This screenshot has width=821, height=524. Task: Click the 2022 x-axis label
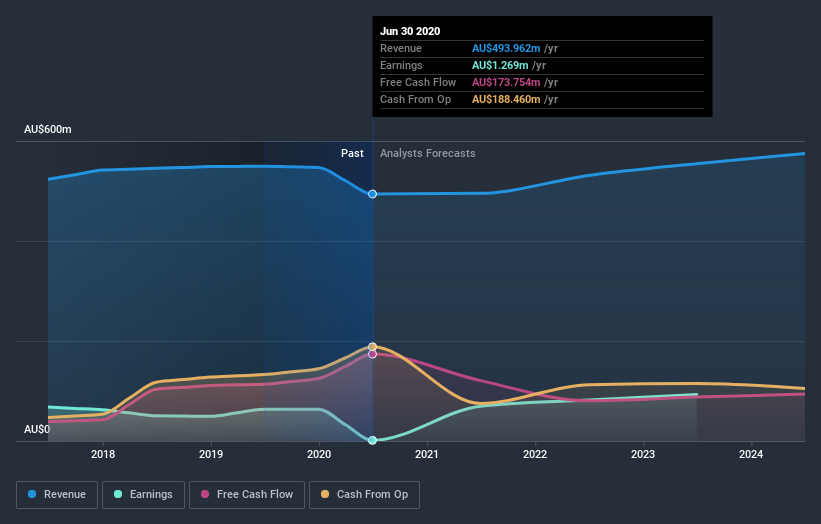click(535, 454)
